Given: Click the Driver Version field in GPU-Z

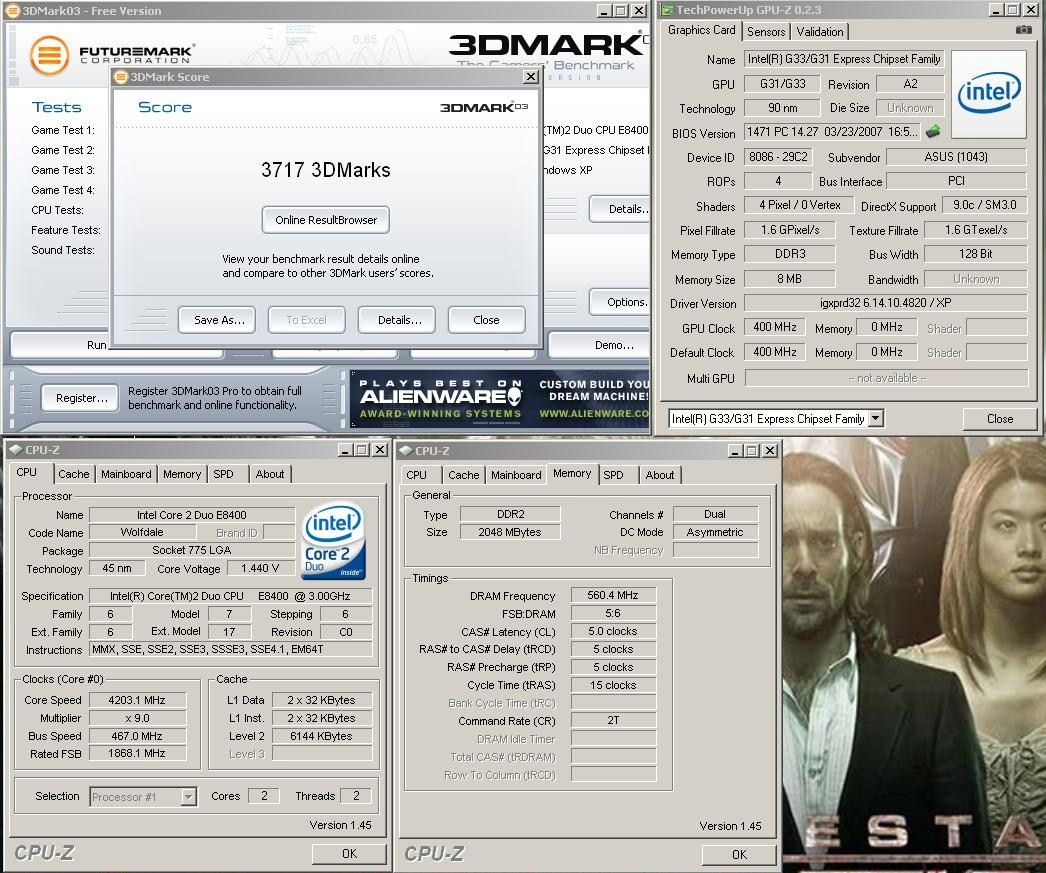Looking at the screenshot, I should [885, 303].
